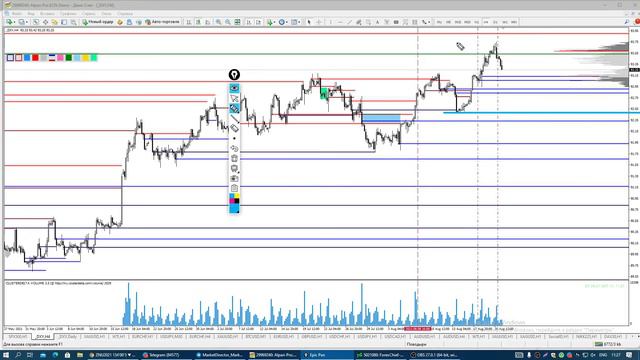Expand the periods dropdown

[287, 22]
